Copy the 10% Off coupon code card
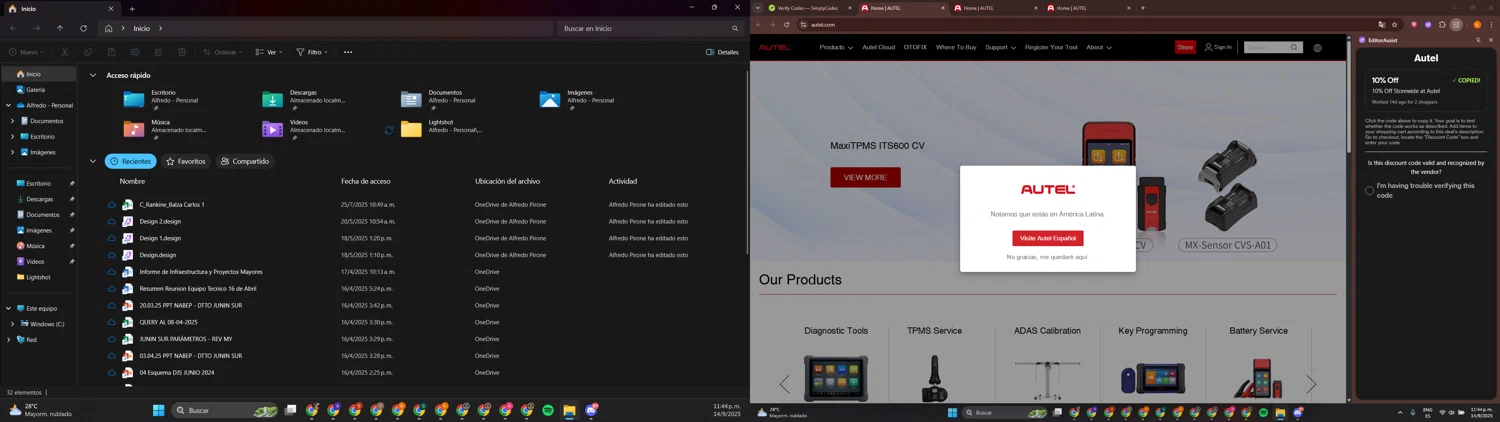This screenshot has height=422, width=1500. tap(1426, 91)
